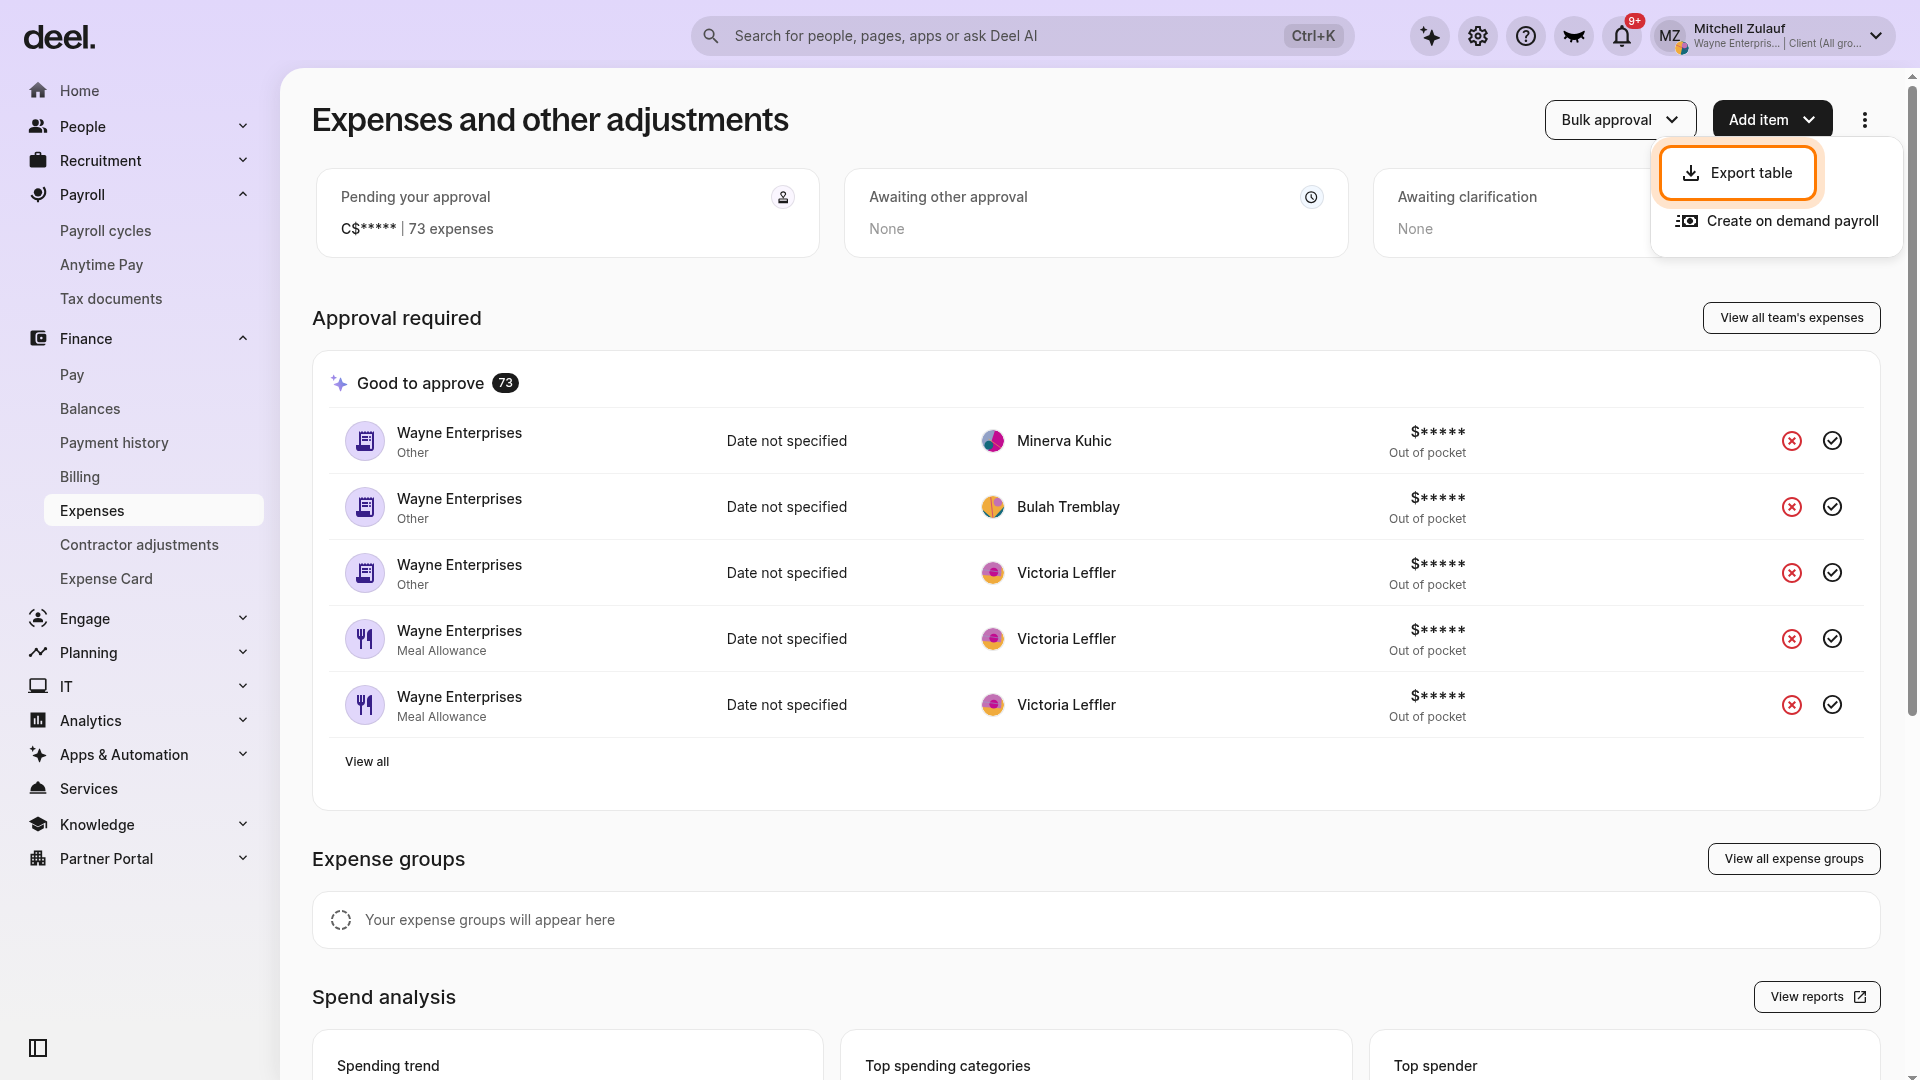Expand the Analytics sidebar section

point(243,720)
